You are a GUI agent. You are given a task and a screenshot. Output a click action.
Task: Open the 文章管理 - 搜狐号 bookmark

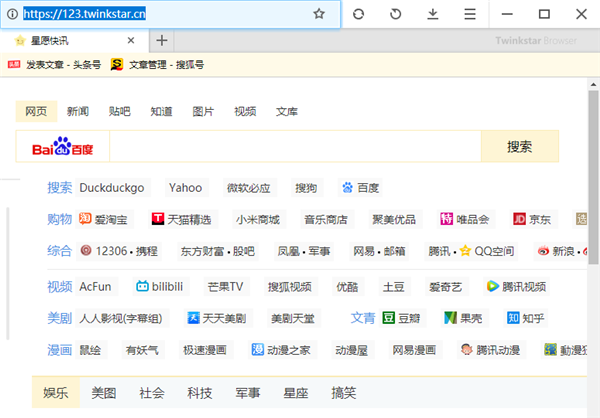pyautogui.click(x=157, y=65)
